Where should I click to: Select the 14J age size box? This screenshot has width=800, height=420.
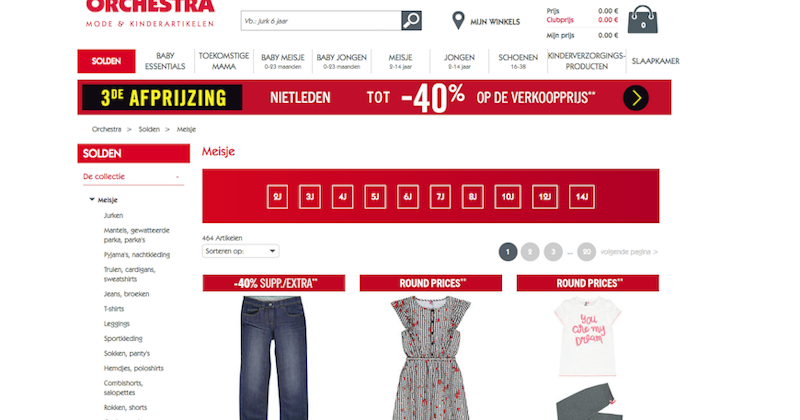point(582,197)
